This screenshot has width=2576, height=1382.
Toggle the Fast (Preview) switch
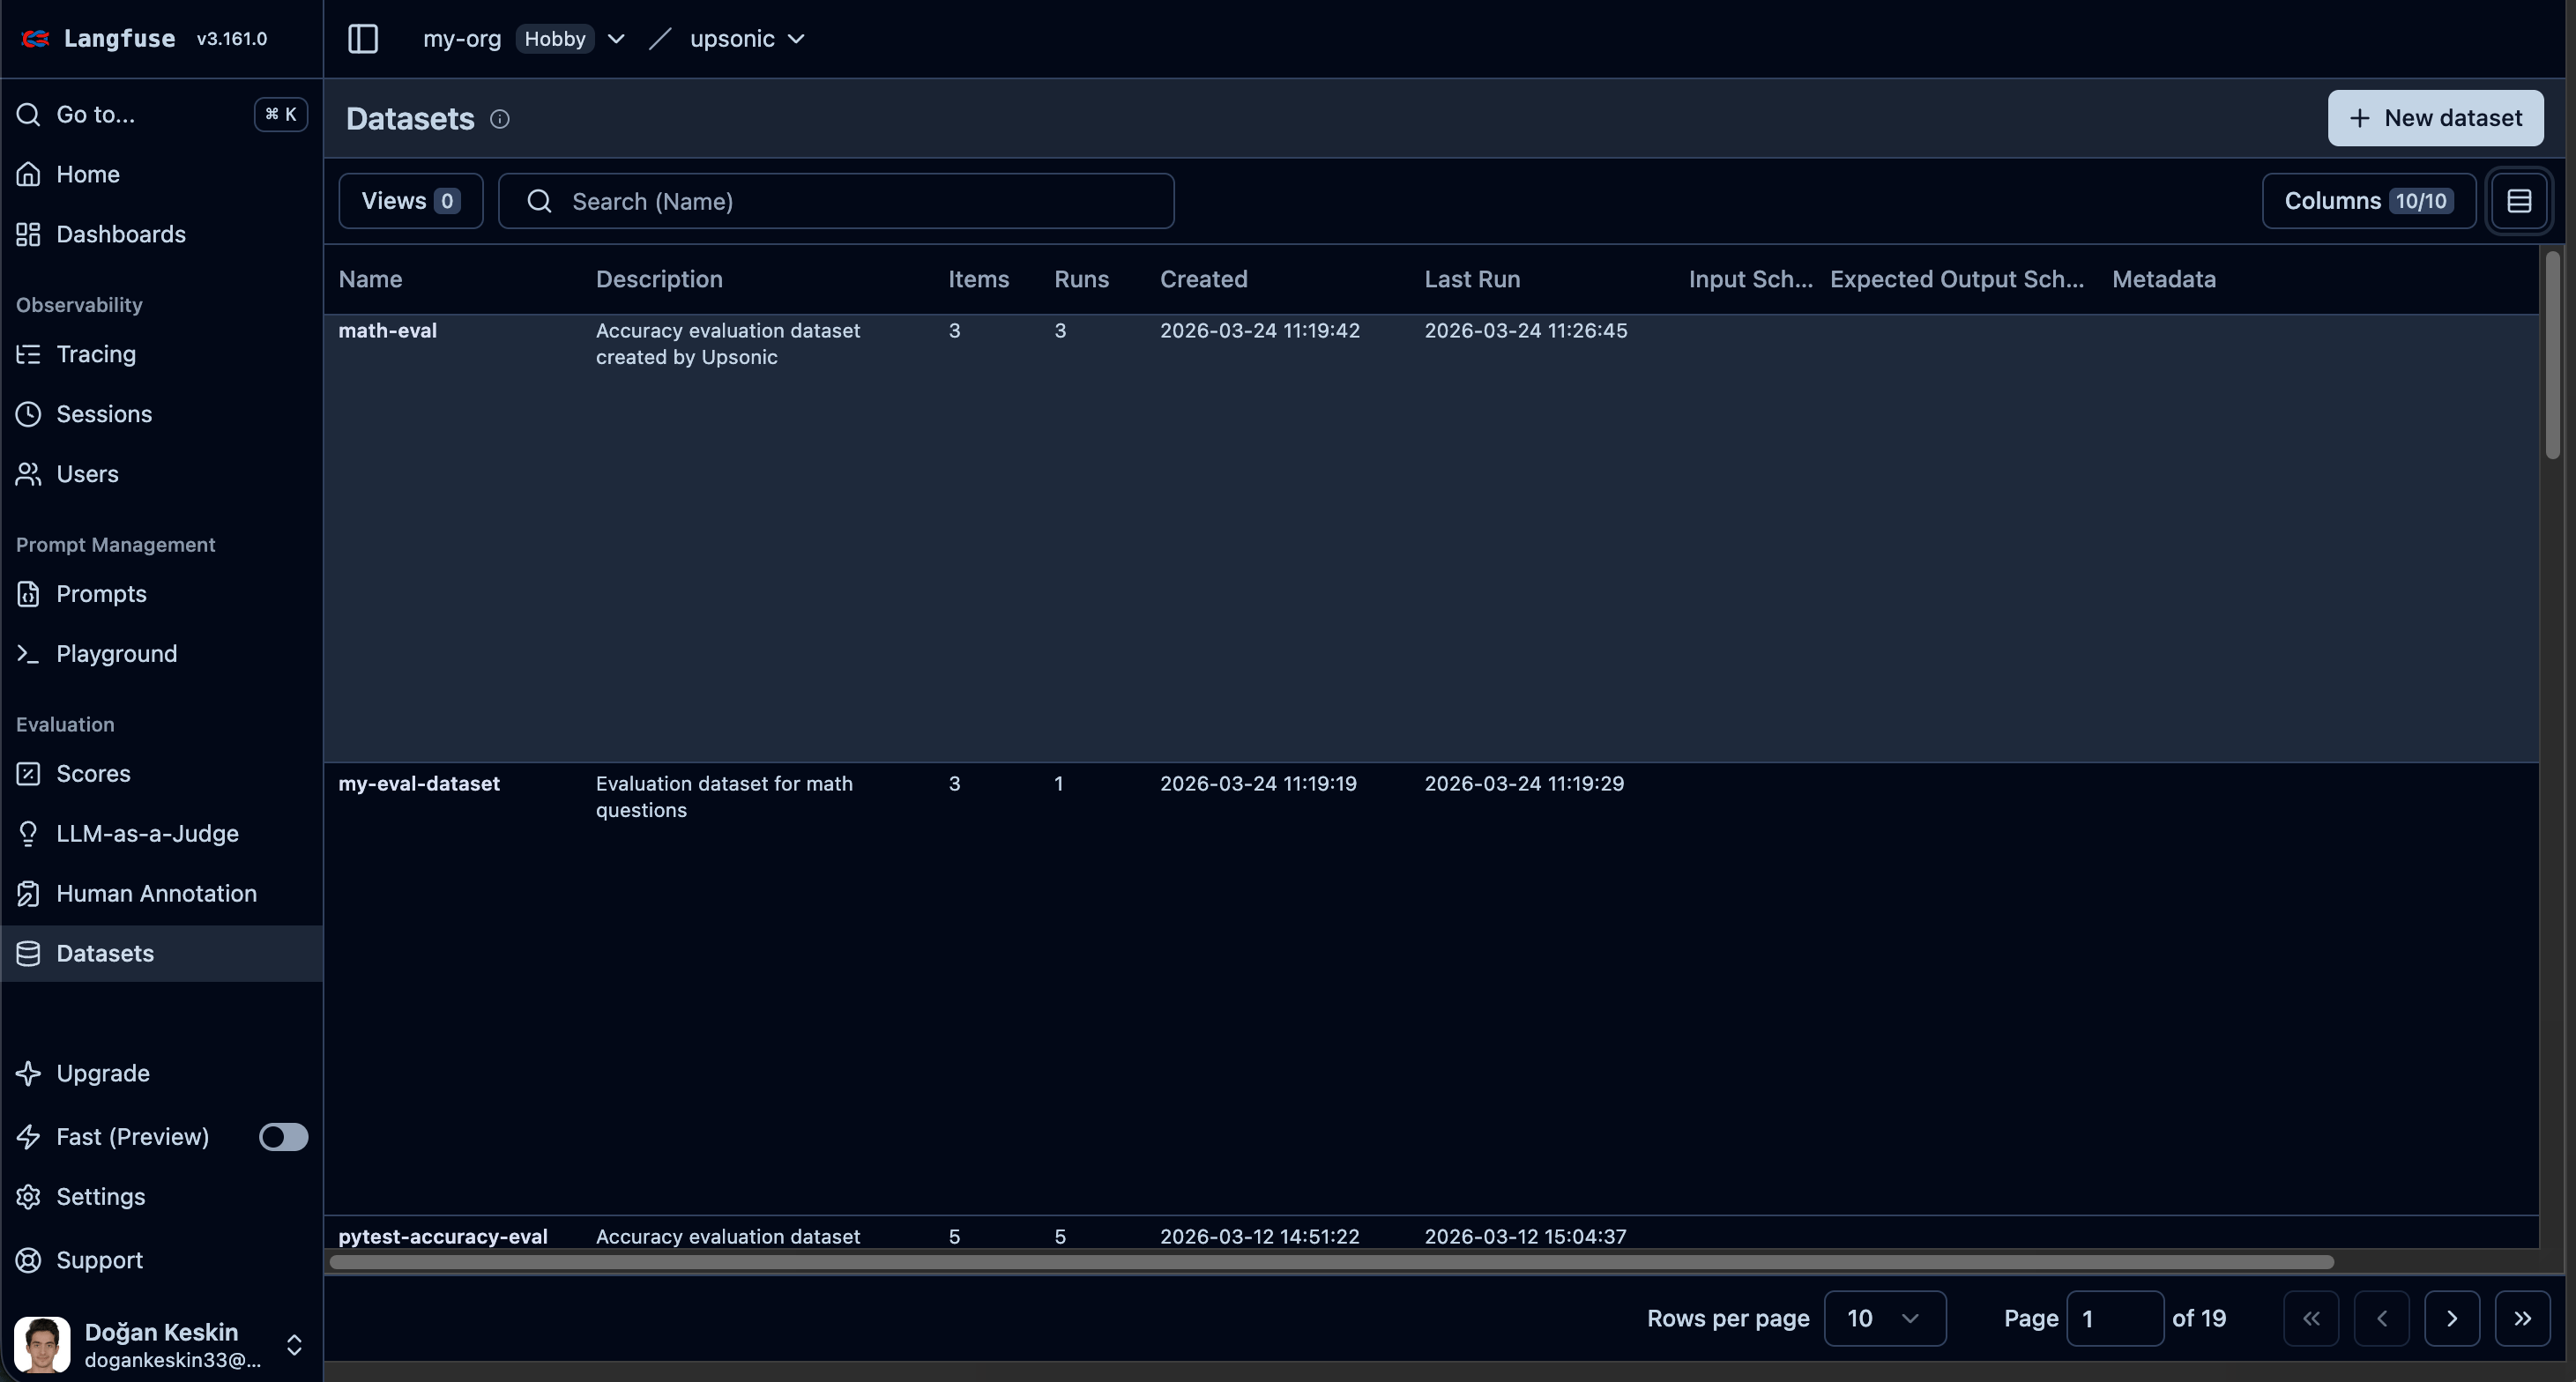pos(283,1137)
